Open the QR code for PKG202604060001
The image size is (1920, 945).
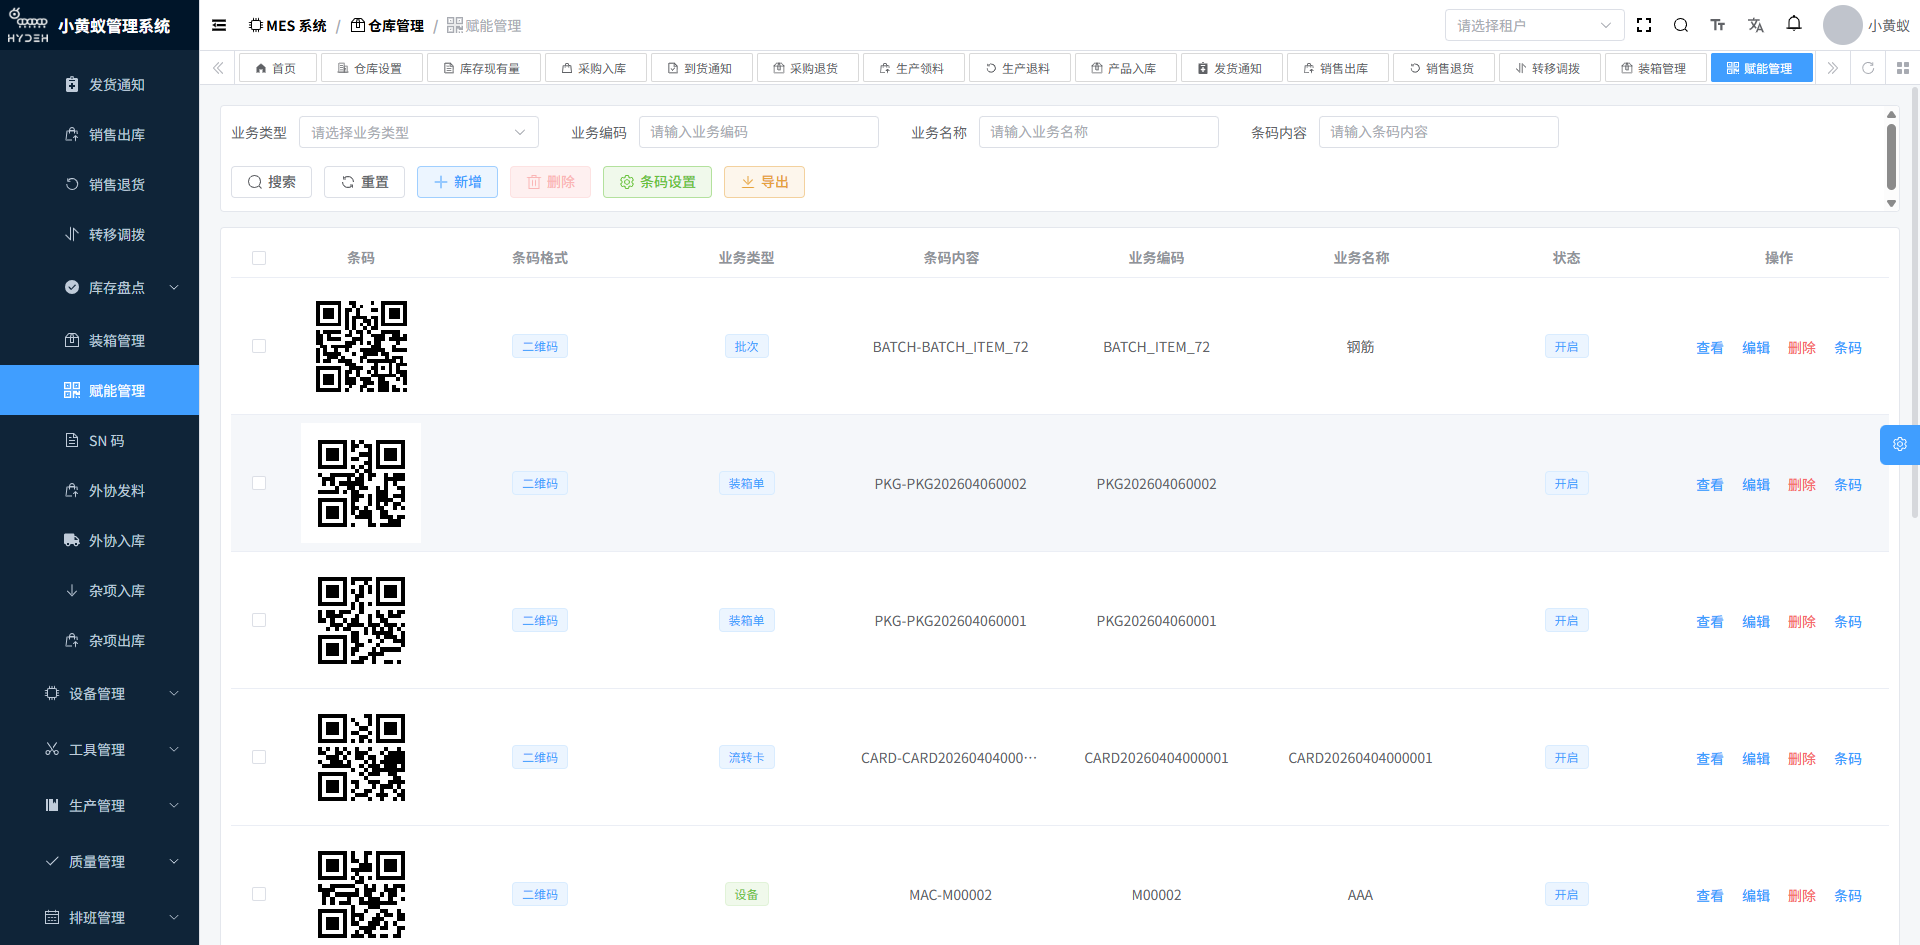361,620
